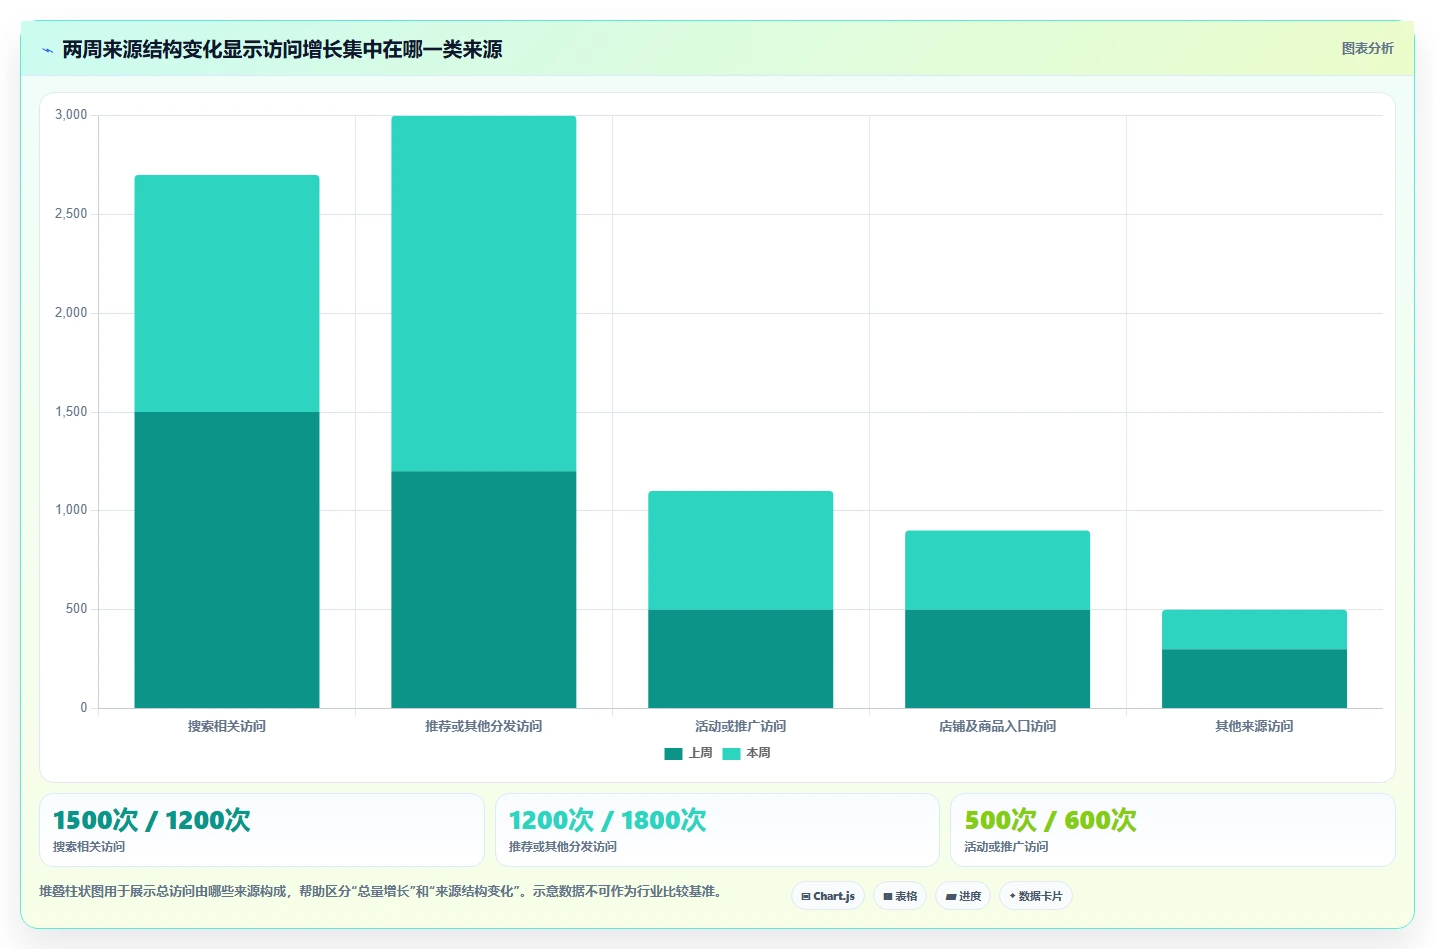Click the 活动或推广访问 axis label
The width and height of the screenshot is (1435, 949).
741,726
